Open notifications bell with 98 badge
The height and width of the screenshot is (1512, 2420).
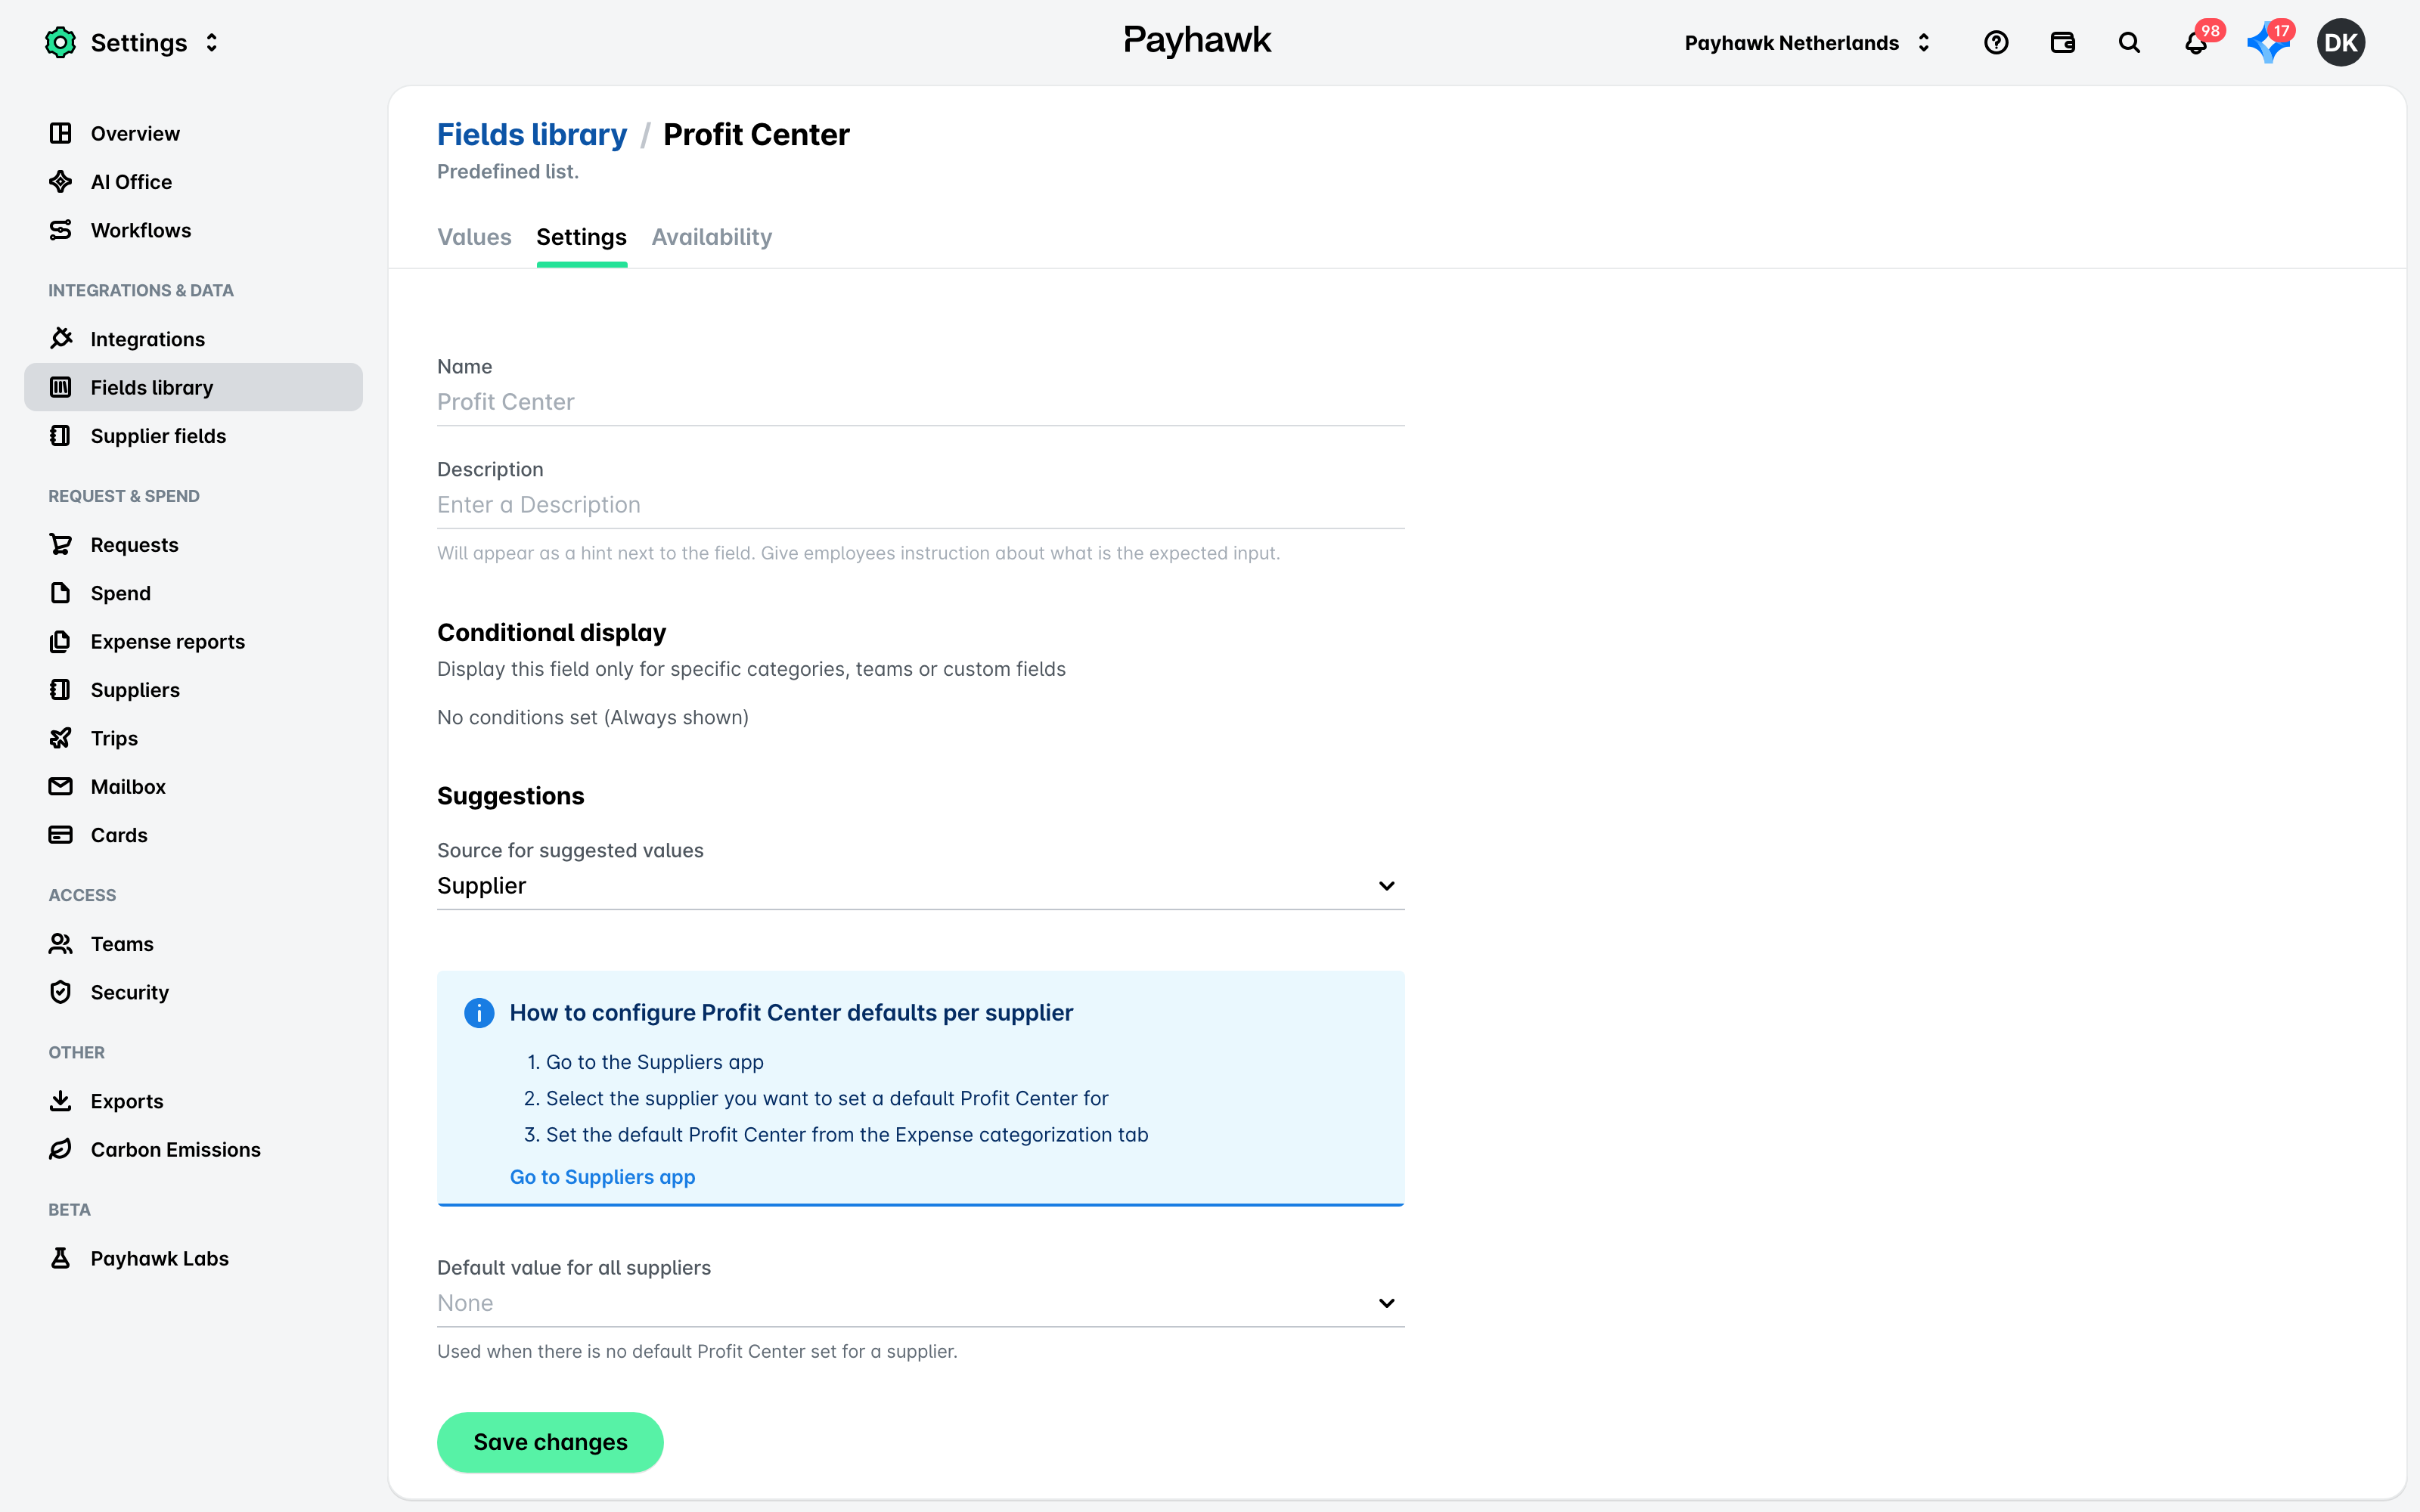tap(2196, 43)
